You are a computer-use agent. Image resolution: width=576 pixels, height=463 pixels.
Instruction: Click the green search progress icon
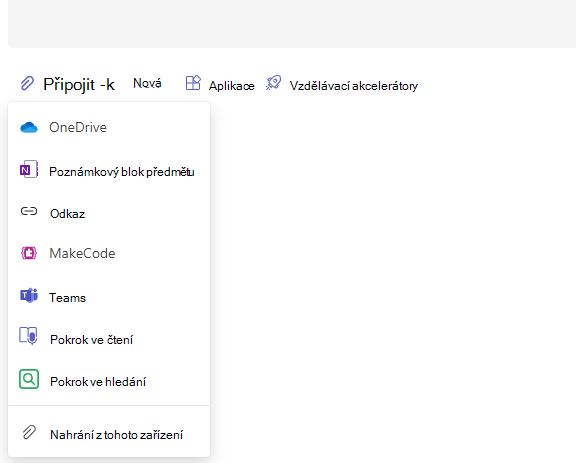pyautogui.click(x=29, y=379)
